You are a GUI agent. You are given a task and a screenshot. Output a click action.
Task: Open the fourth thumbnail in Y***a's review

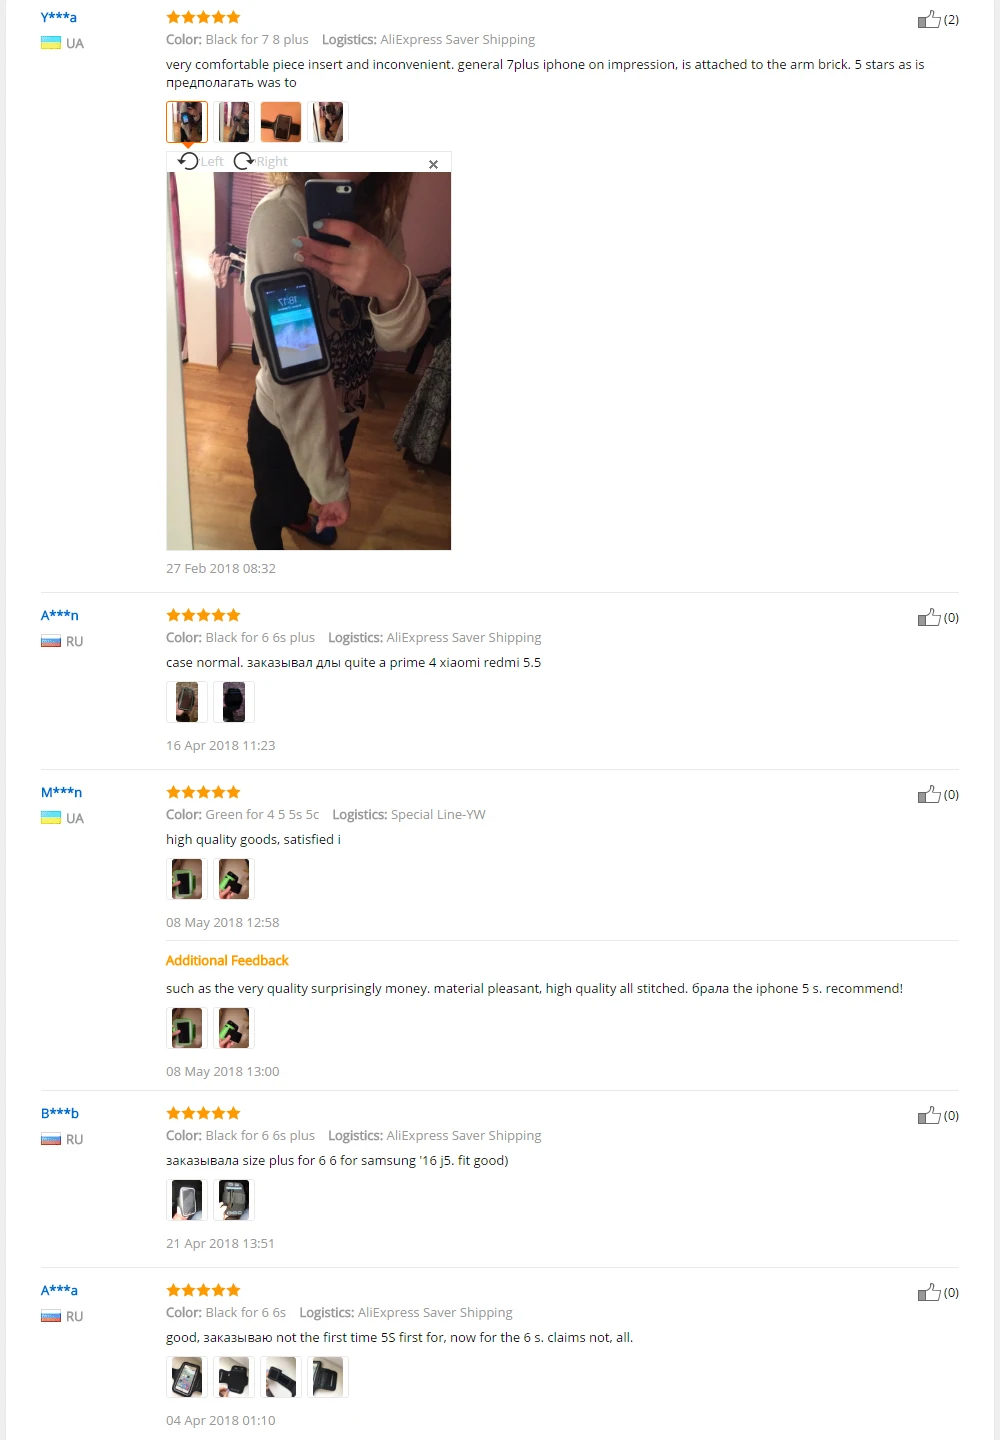[328, 122]
